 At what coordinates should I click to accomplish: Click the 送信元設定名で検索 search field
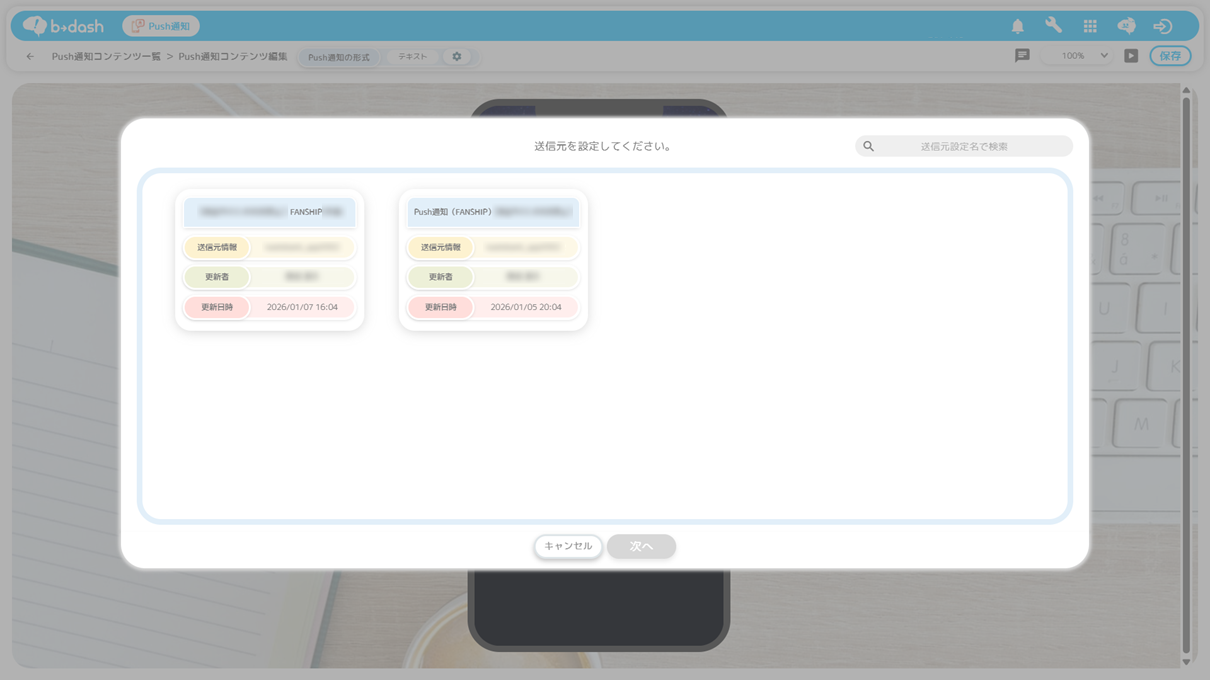pos(964,146)
